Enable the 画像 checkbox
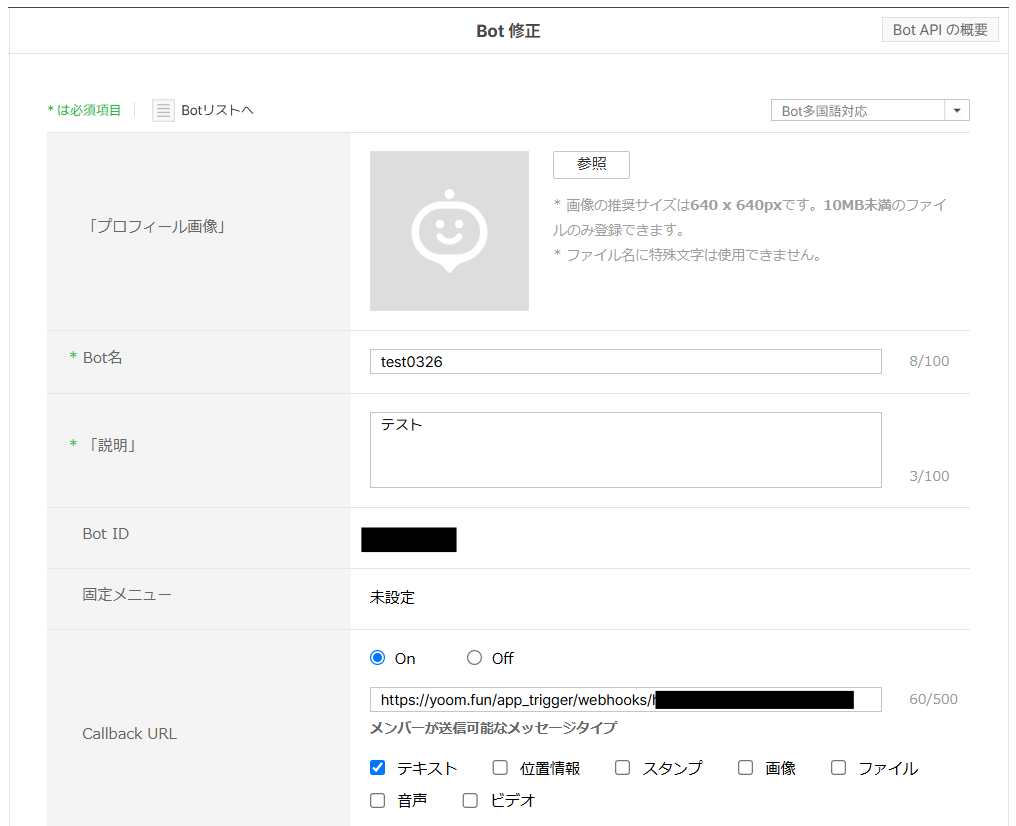The image size is (1016, 826). point(745,768)
